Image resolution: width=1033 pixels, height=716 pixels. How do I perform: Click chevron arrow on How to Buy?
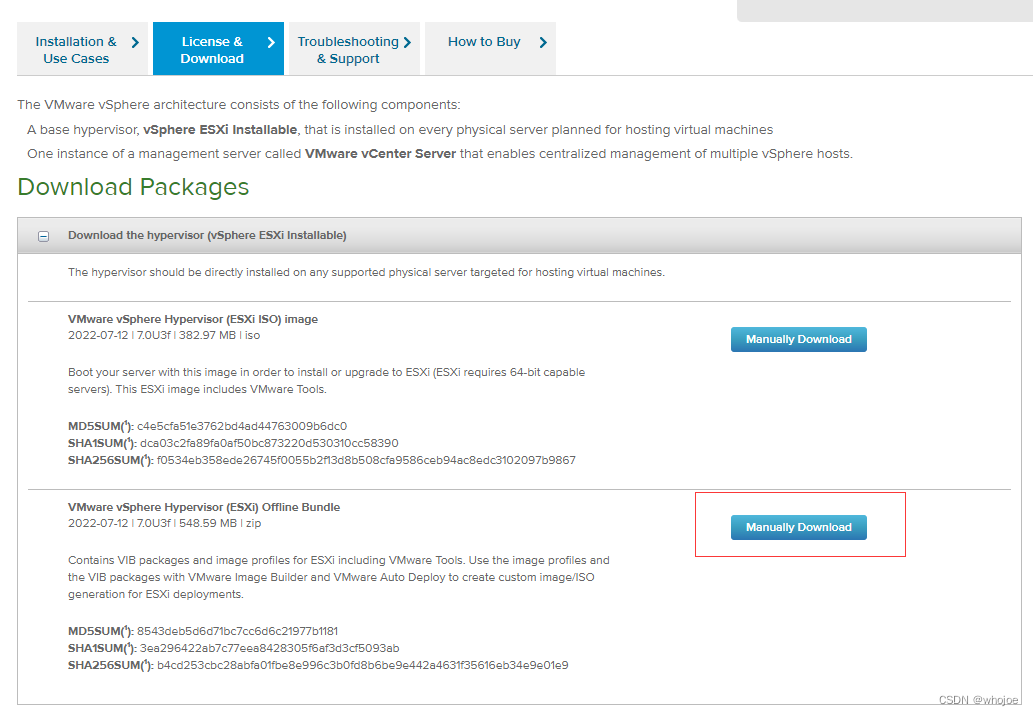tap(543, 42)
